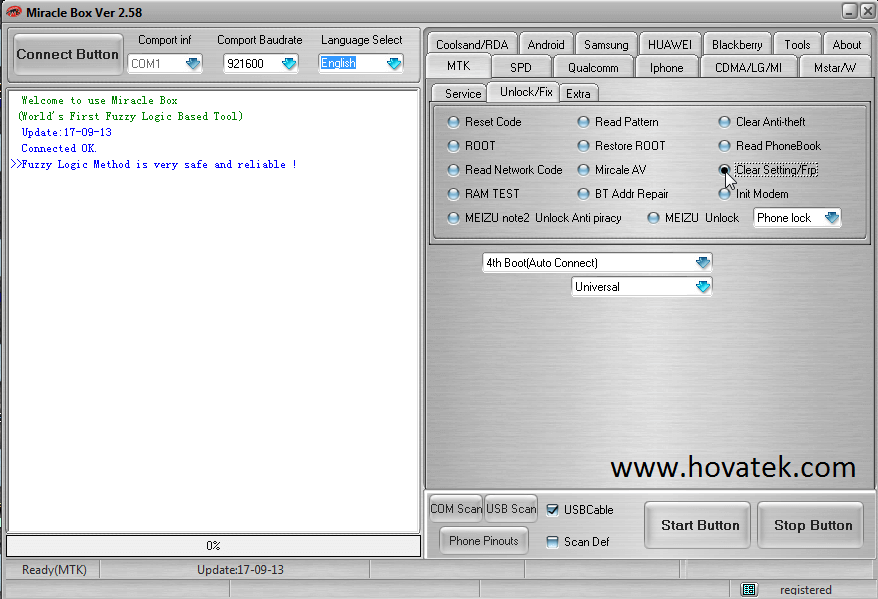Enable the Scan Def checkbox
This screenshot has height=599, width=878.
pyautogui.click(x=552, y=541)
